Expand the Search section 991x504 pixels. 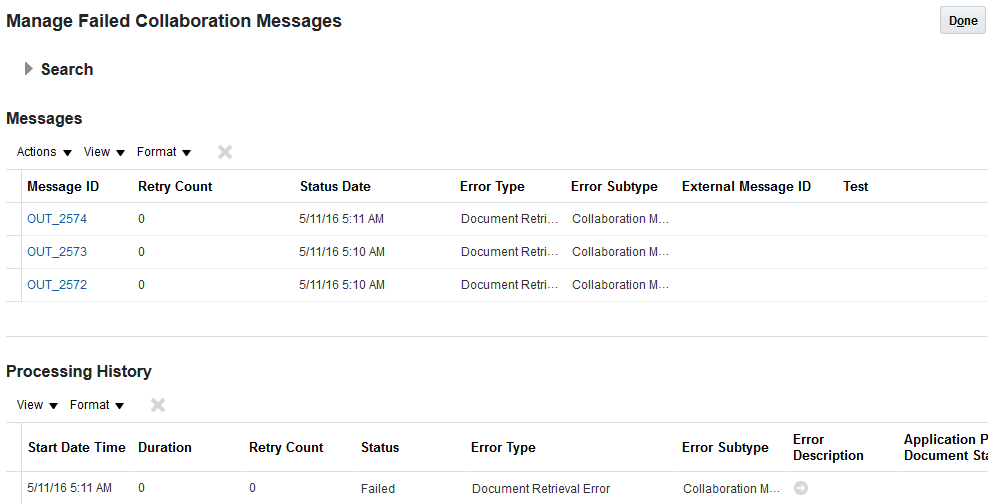click(29, 69)
